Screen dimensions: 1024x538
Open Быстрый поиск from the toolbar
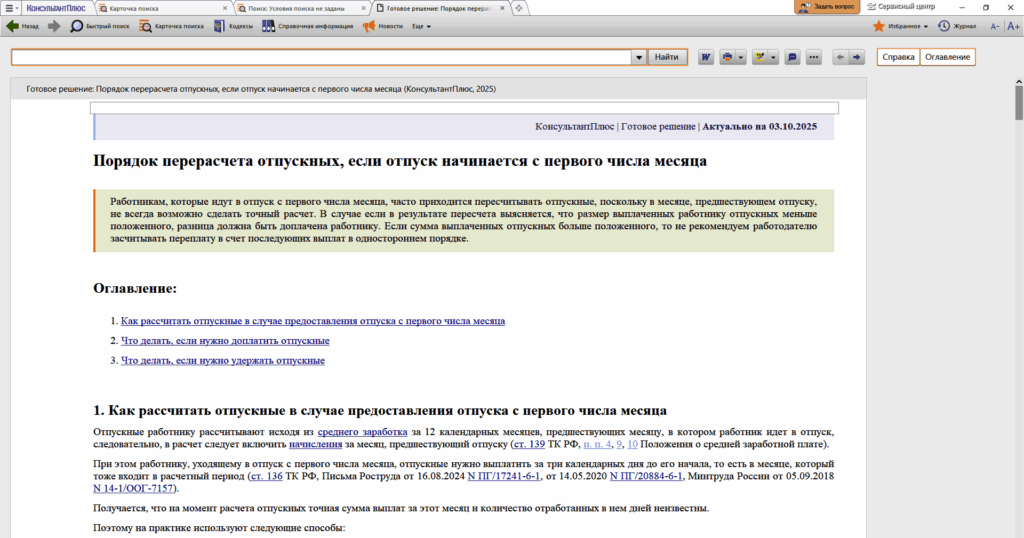pos(99,26)
